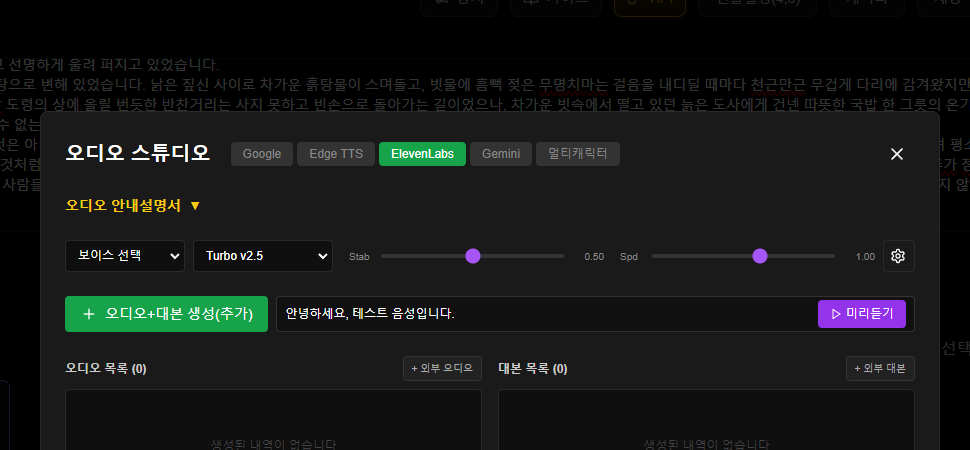This screenshot has width=970, height=450.
Task: Open the 보이스 선택 voice dropdown
Action: click(x=124, y=256)
